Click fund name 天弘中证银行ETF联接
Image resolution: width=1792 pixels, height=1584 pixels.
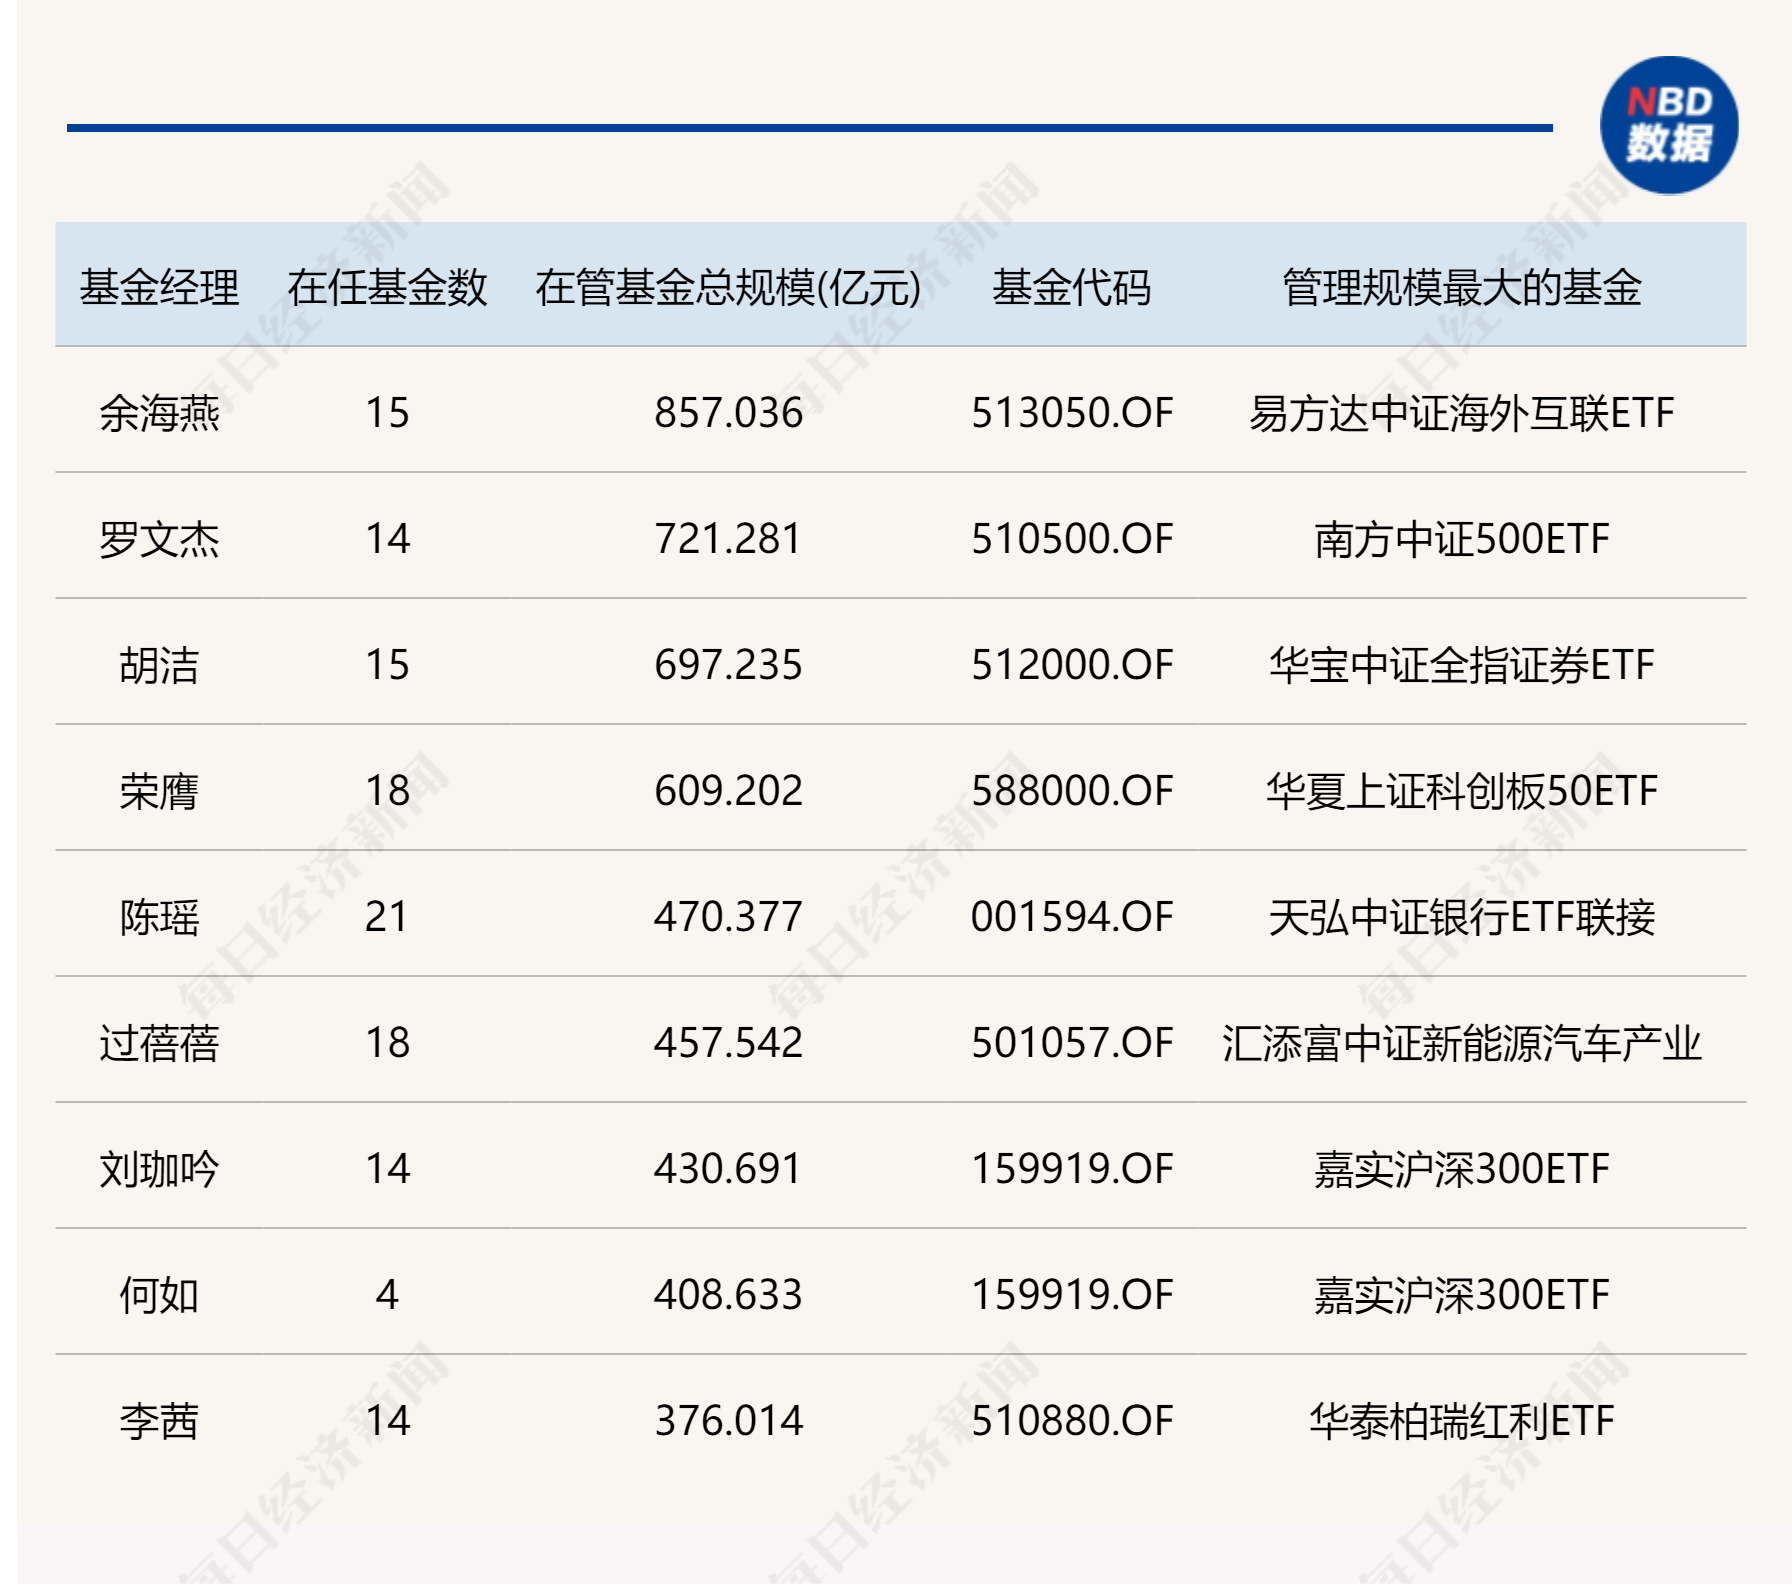[x=1462, y=917]
